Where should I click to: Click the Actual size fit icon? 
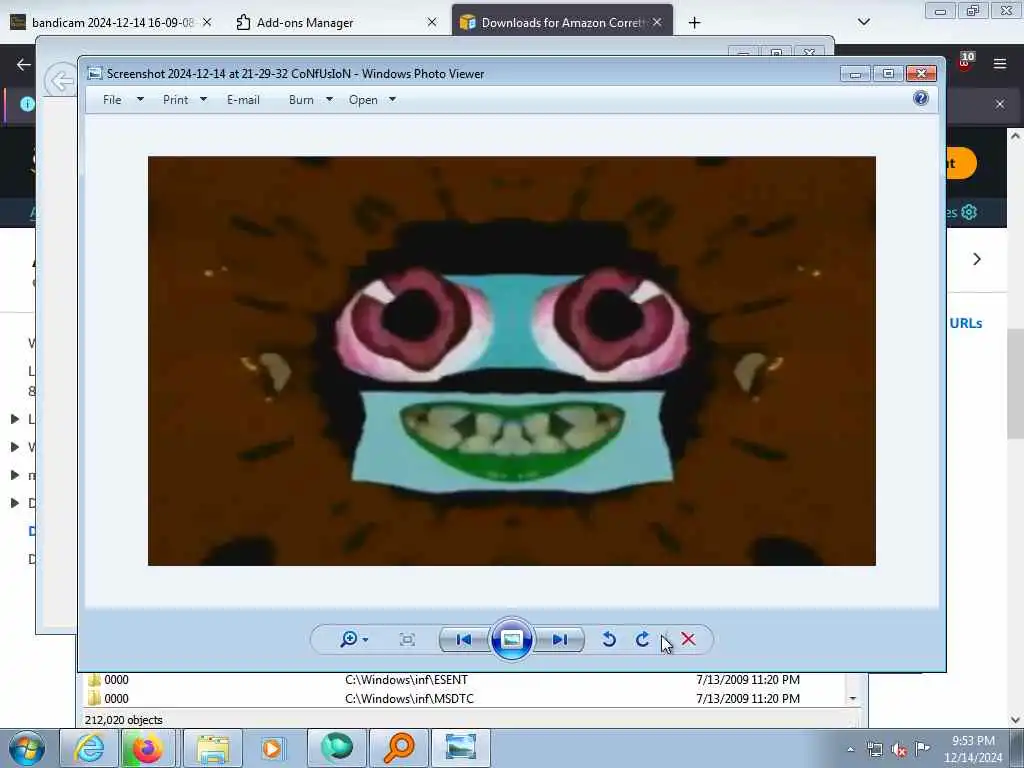[407, 639]
